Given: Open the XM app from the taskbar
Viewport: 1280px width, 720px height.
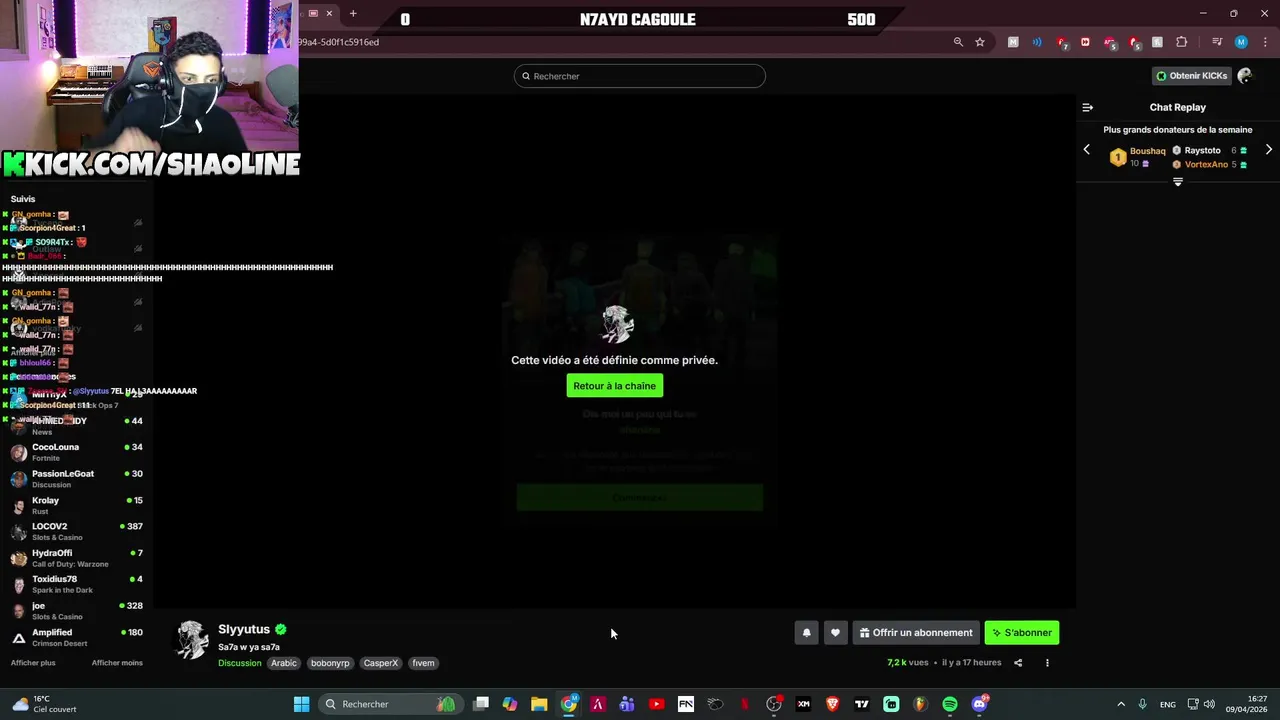Looking at the screenshot, I should 803,704.
